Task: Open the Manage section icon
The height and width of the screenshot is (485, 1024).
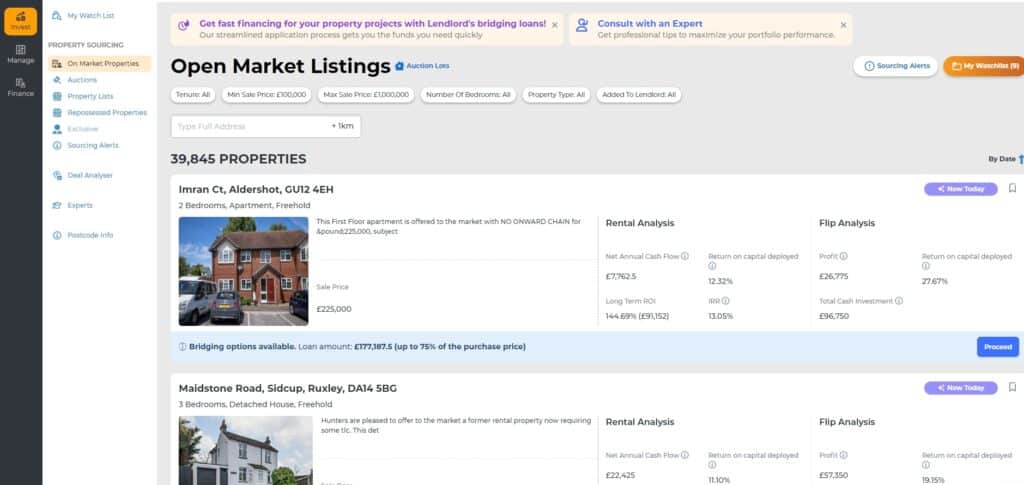Action: 20,54
